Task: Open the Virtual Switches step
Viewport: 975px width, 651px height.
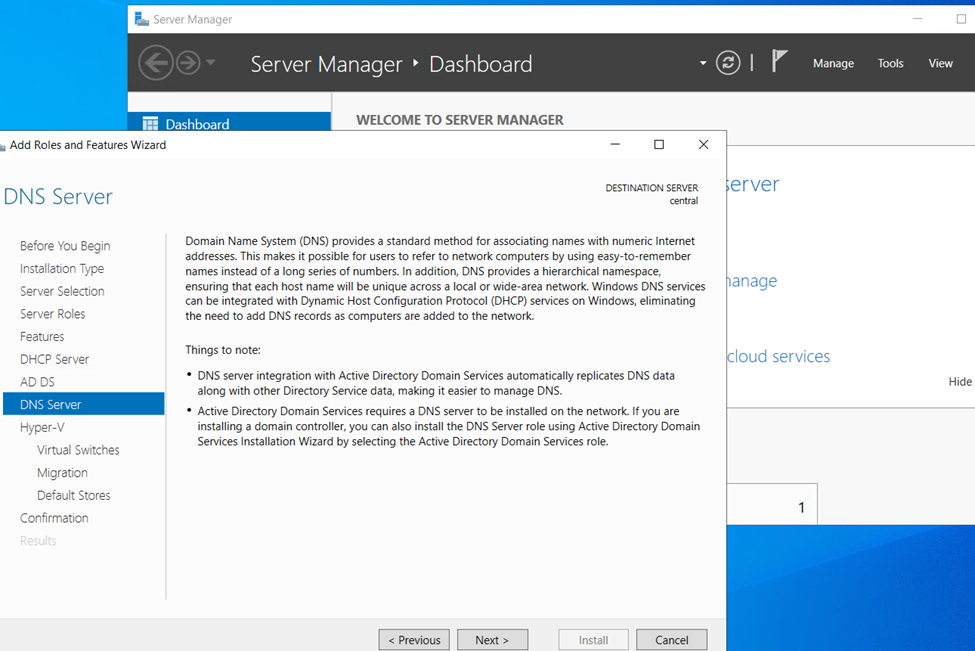Action: (78, 450)
